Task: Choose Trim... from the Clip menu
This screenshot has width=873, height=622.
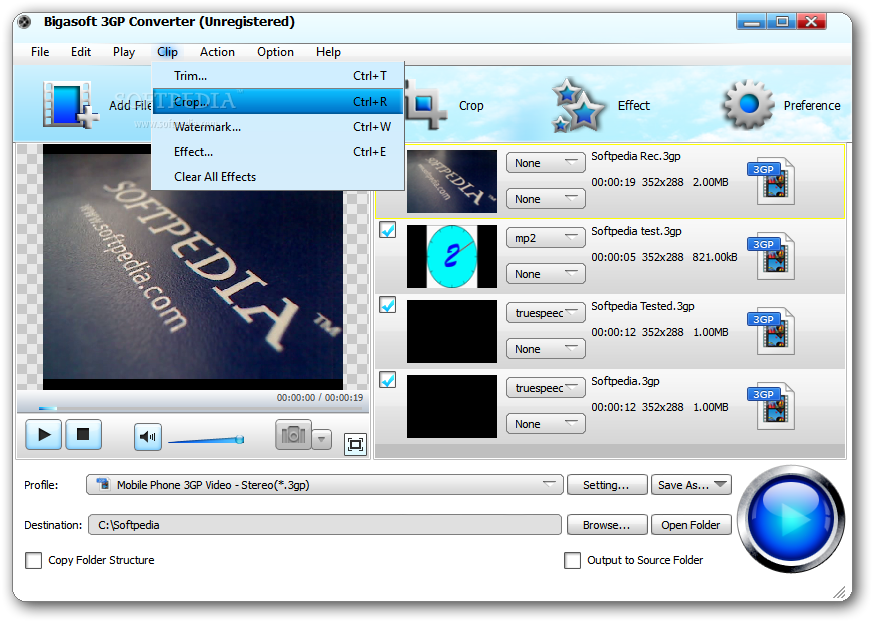Action: tap(277, 76)
